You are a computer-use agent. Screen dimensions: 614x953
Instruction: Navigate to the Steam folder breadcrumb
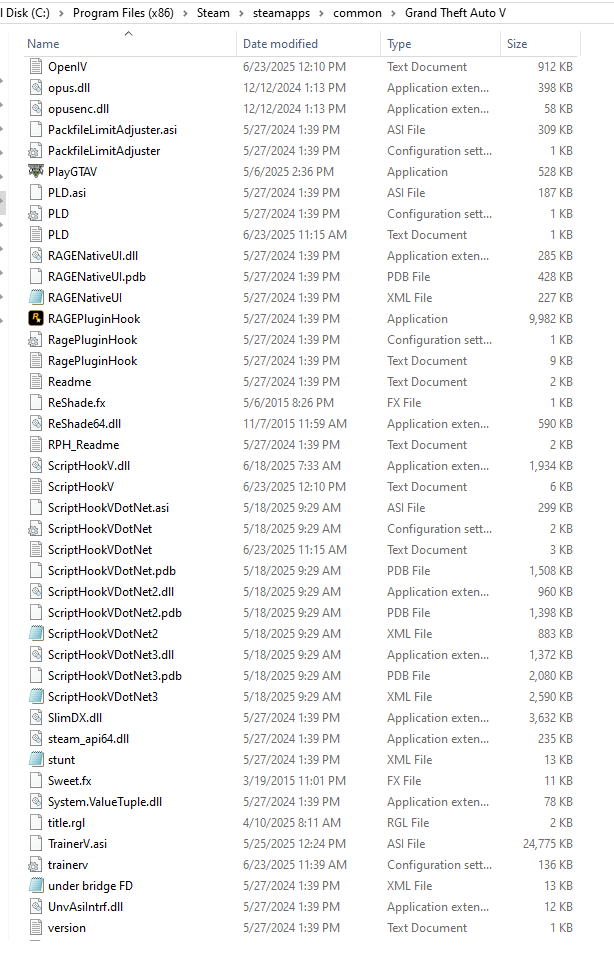tap(213, 13)
